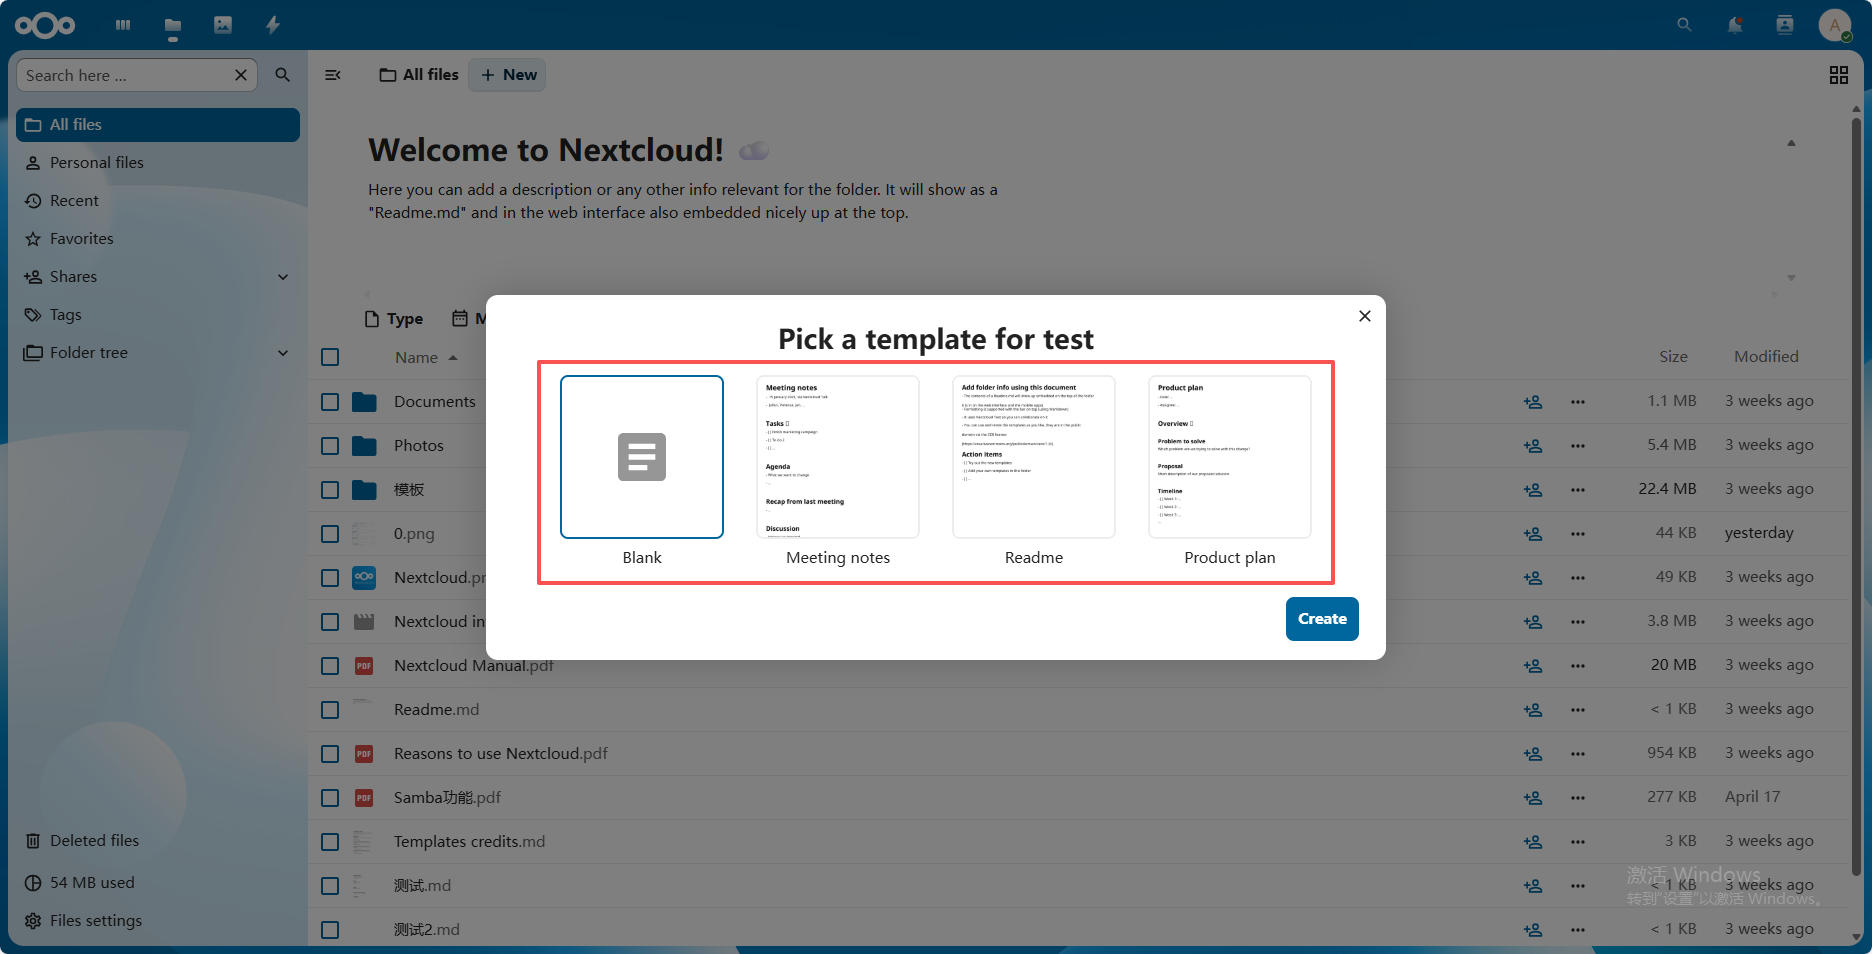Open the Photos app icon in header

point(223,25)
